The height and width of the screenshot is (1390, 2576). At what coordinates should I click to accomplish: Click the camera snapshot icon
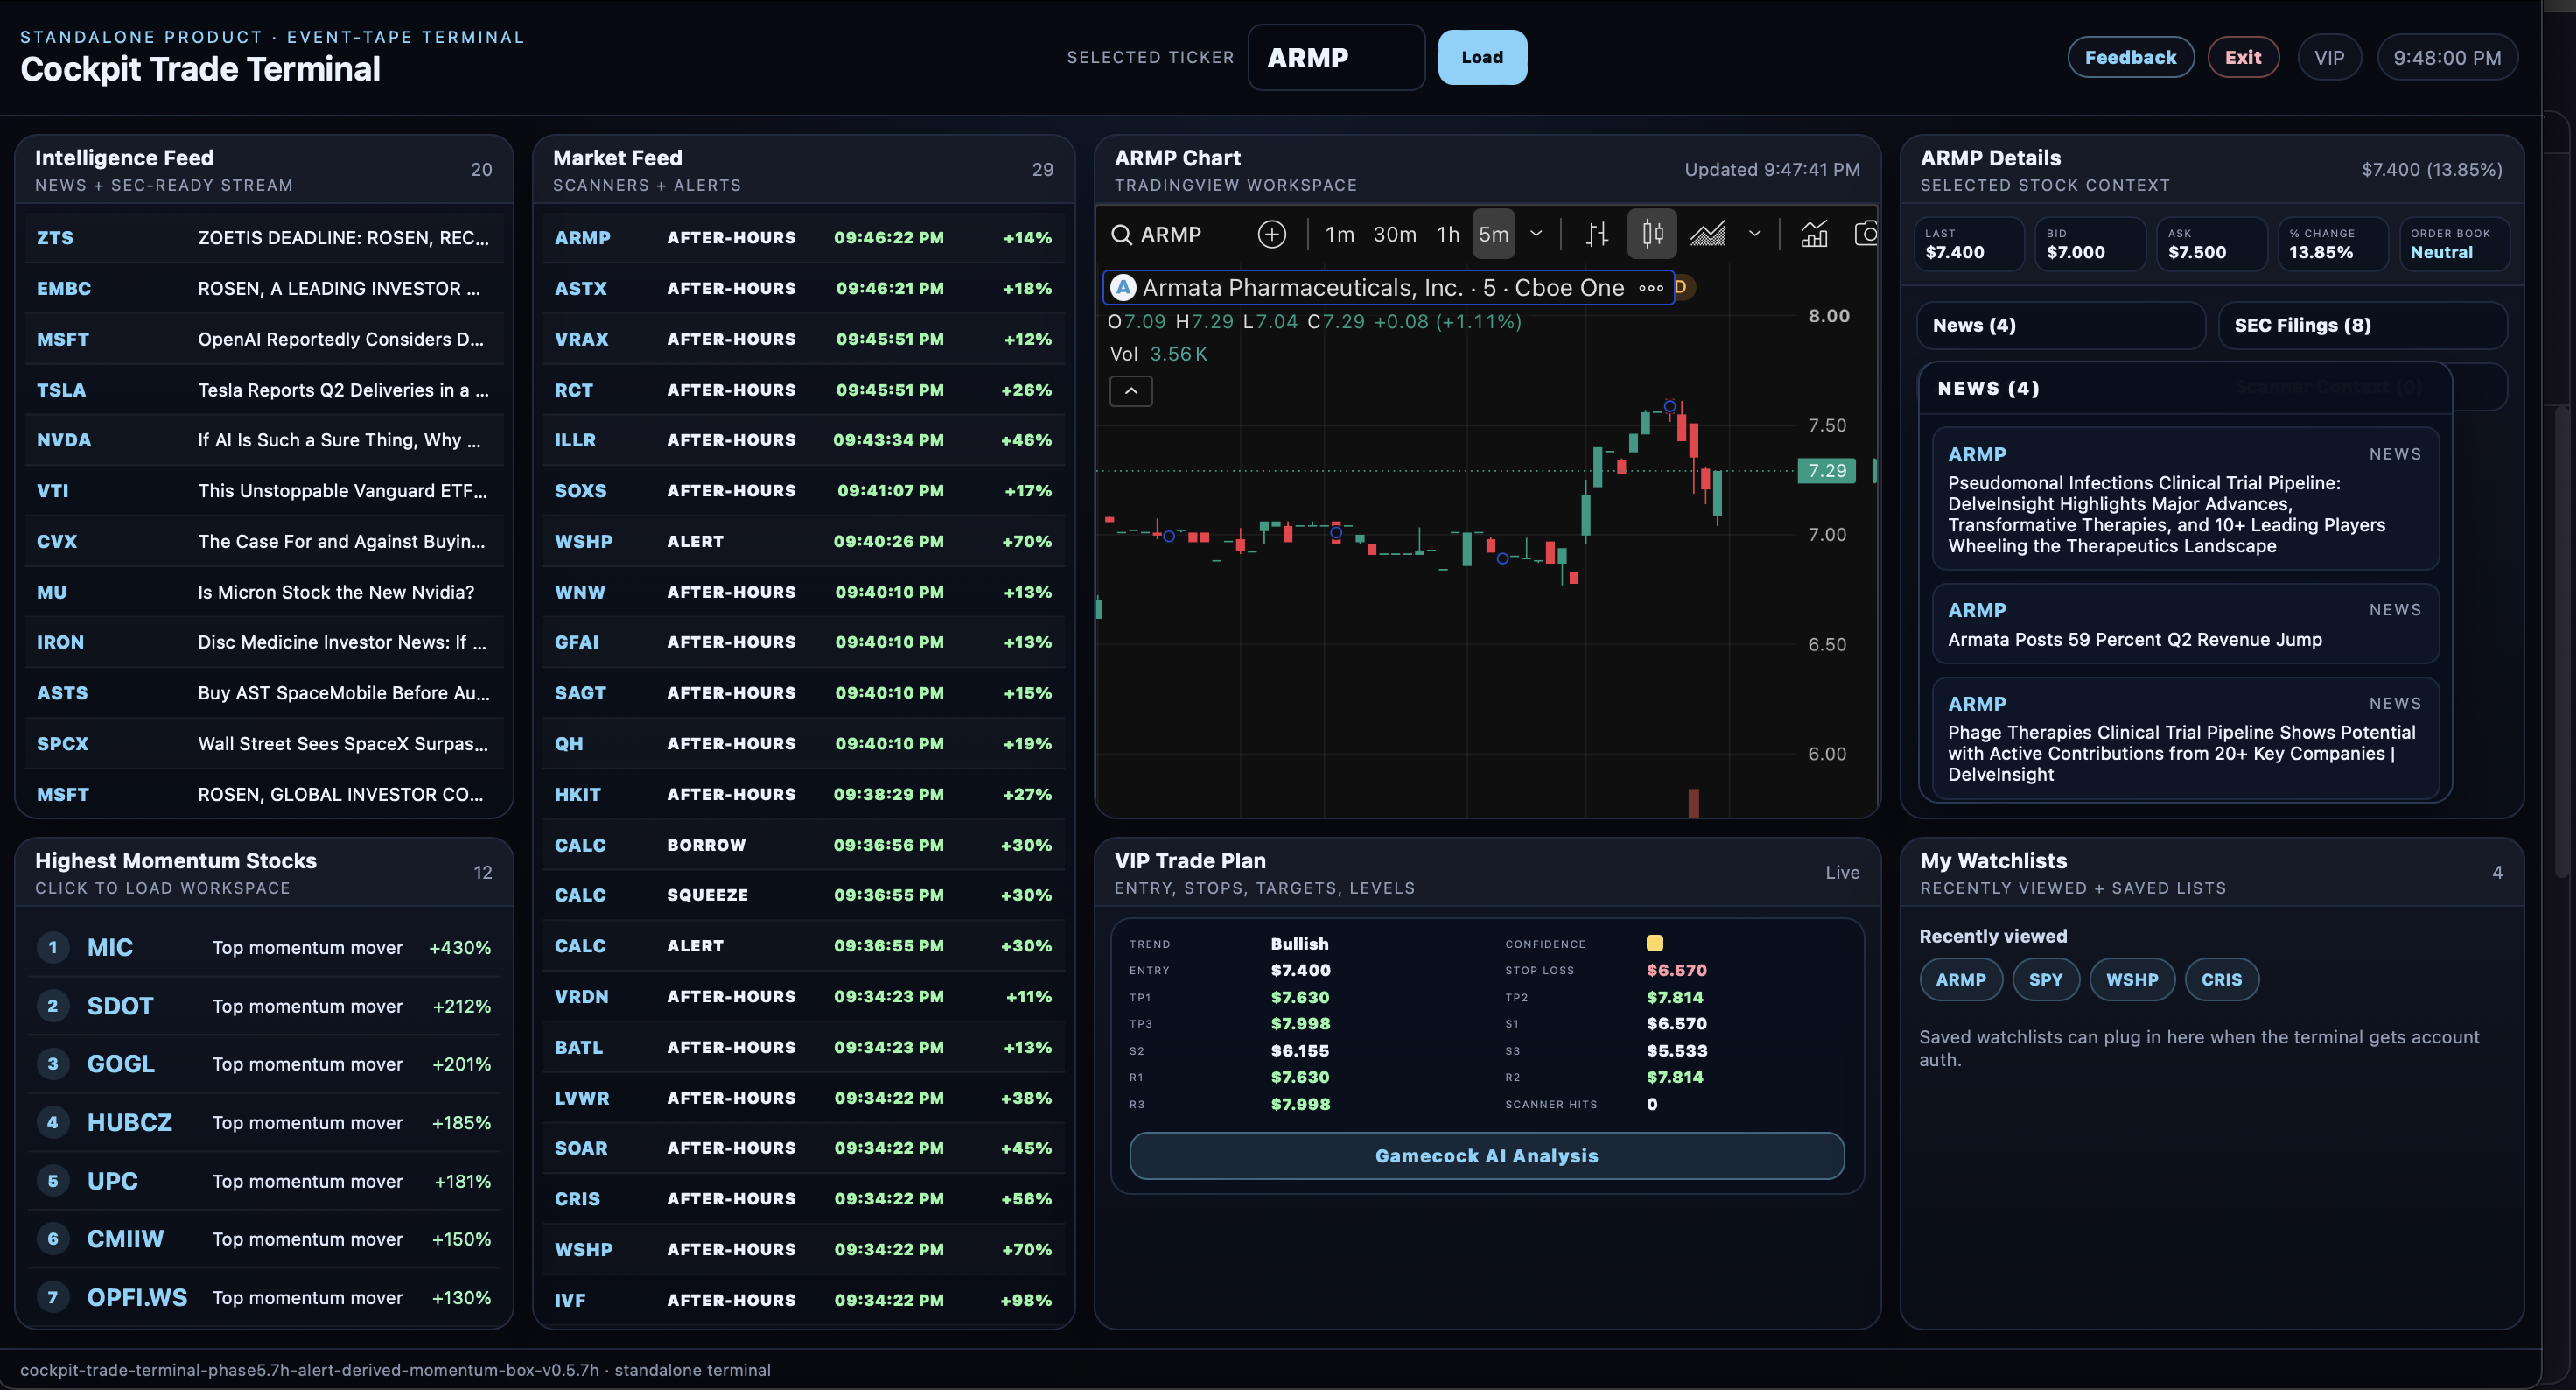pyautogui.click(x=1866, y=235)
